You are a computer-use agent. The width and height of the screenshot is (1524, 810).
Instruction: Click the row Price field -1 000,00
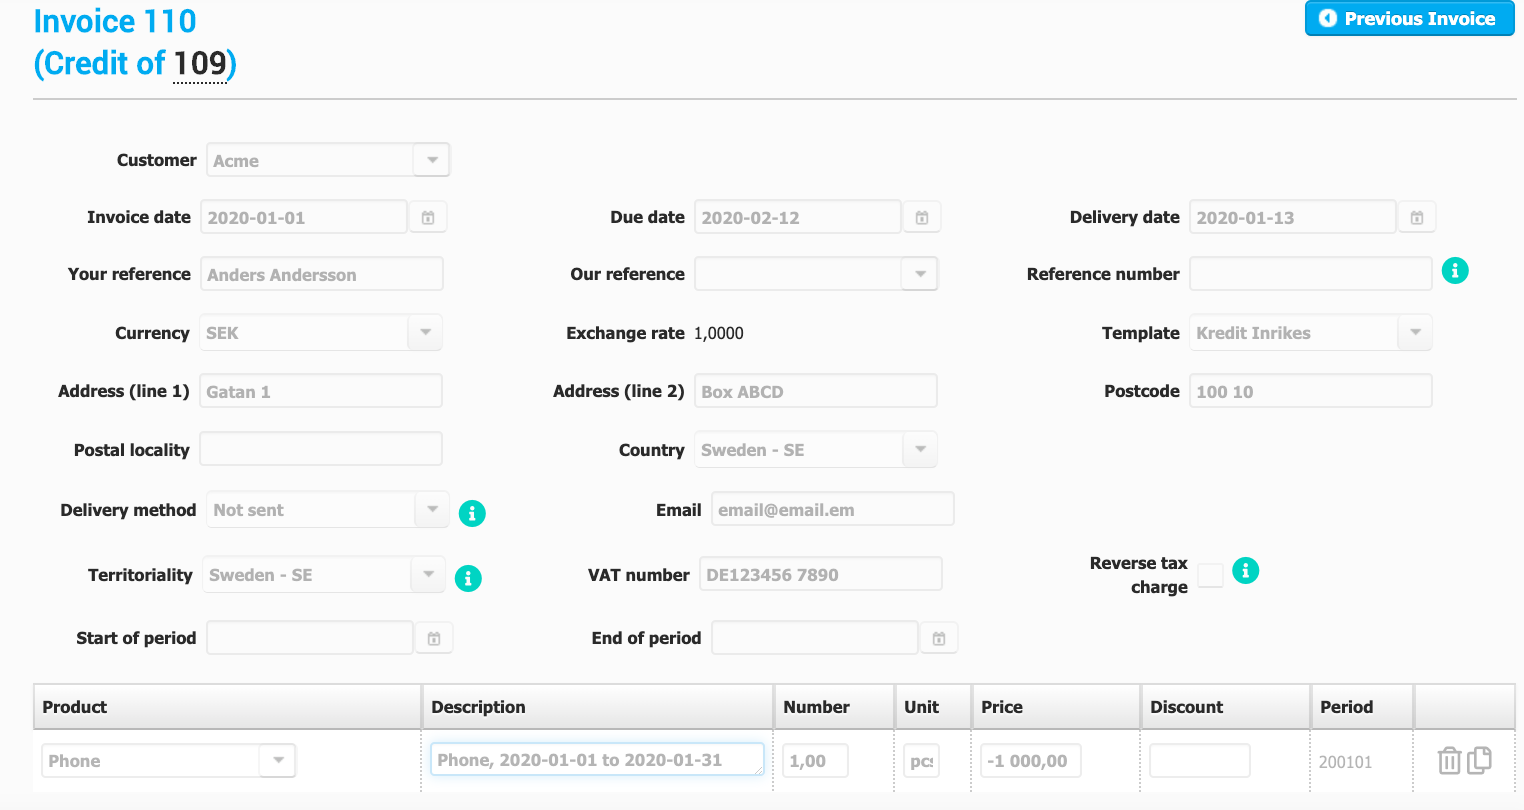coord(1030,761)
